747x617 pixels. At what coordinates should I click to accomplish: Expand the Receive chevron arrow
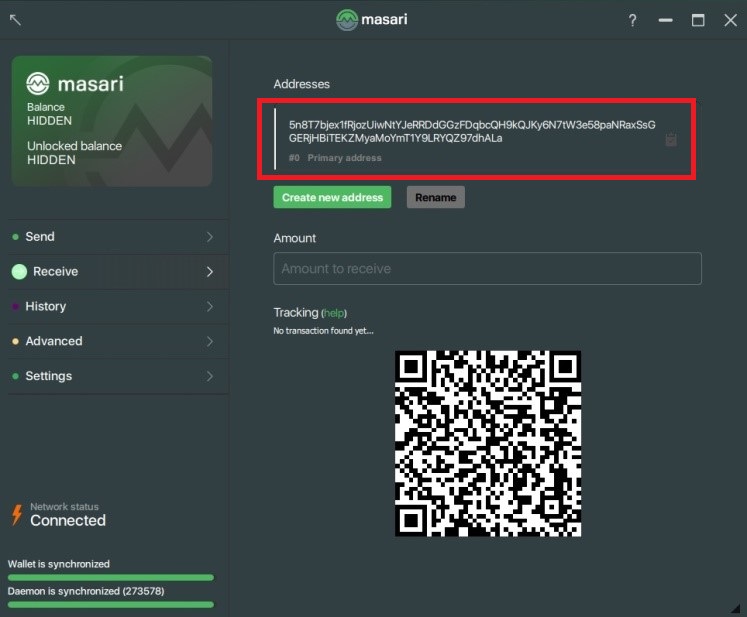click(x=210, y=272)
